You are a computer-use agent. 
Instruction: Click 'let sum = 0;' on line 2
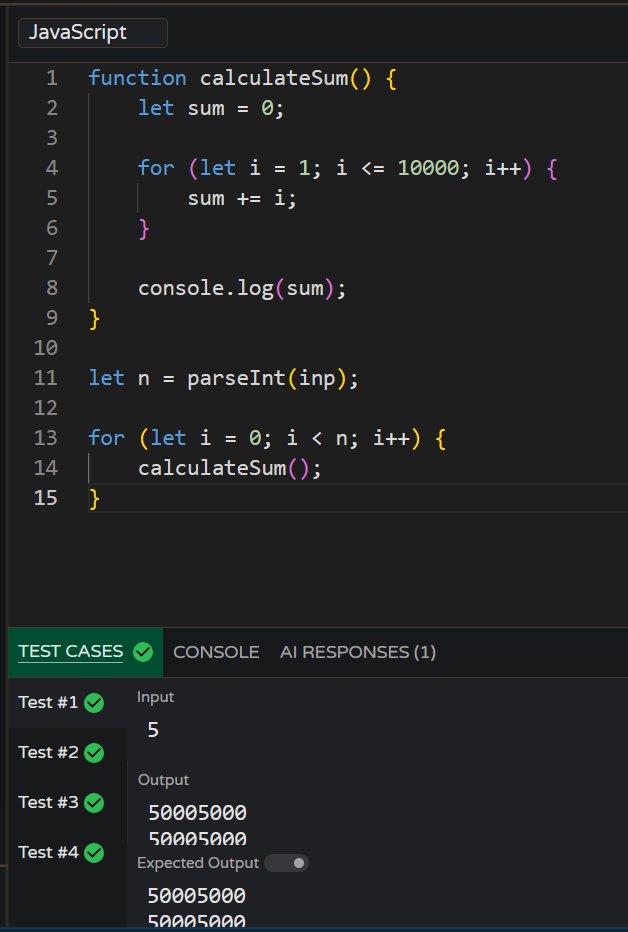coord(212,108)
